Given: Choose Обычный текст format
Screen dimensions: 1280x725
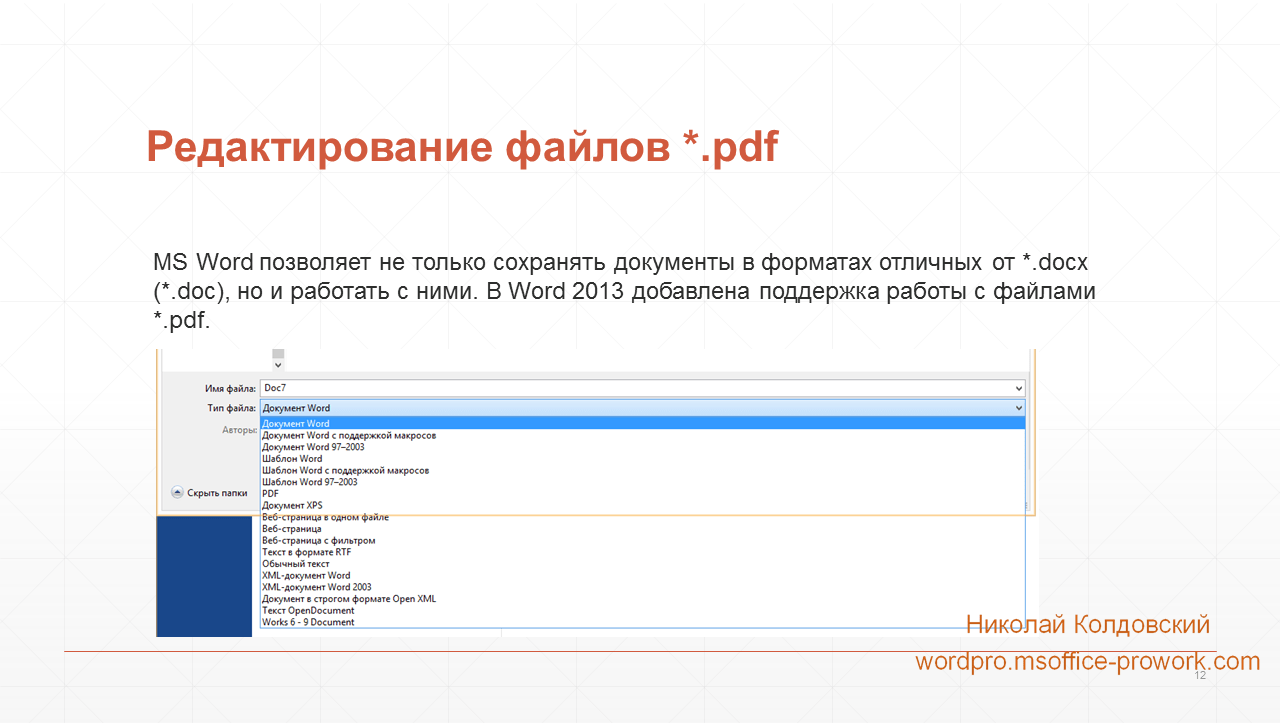Looking at the screenshot, I should 295,564.
